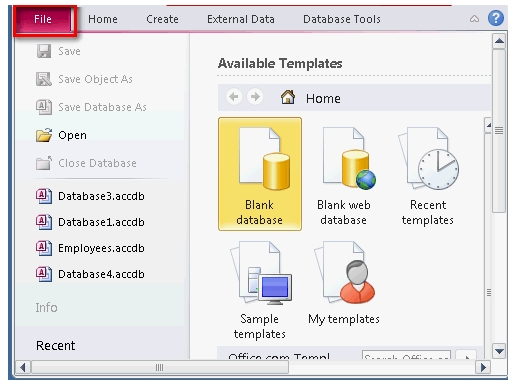Image resolution: width=514 pixels, height=387 pixels.
Task: Open the Recent section
Action: pos(55,346)
